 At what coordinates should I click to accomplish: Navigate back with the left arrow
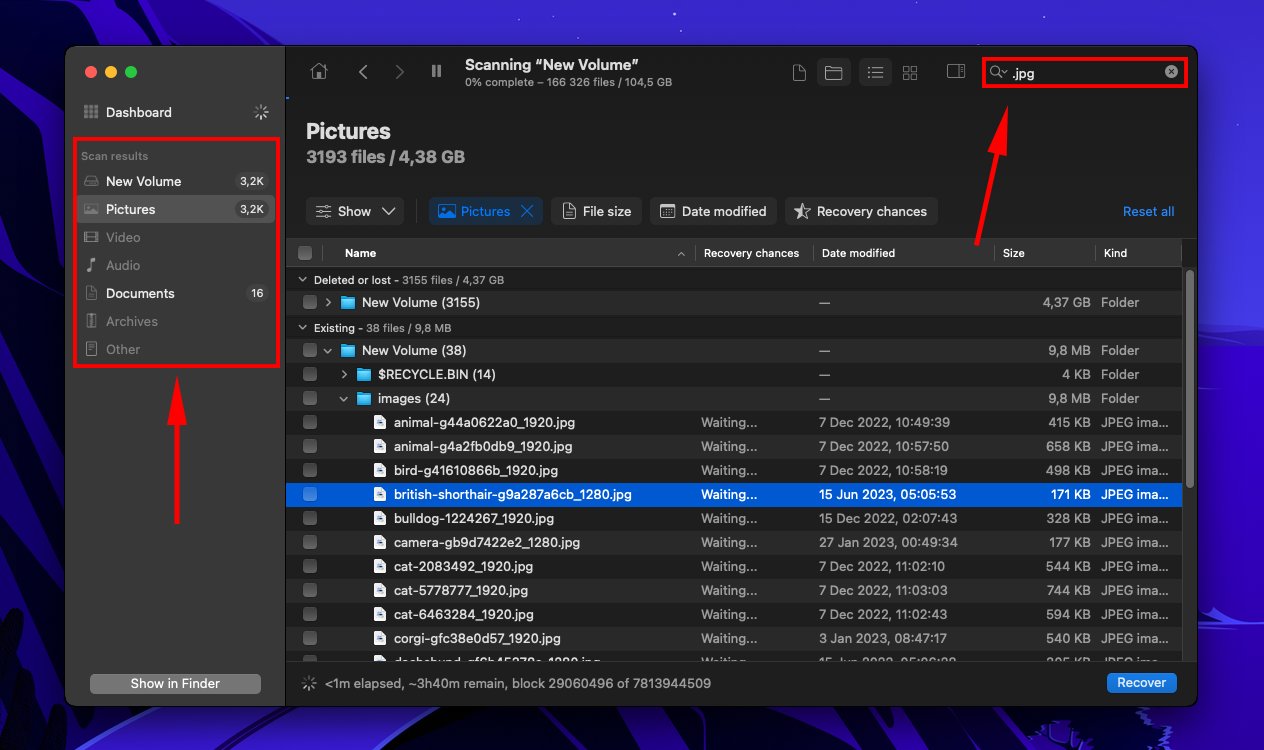363,72
